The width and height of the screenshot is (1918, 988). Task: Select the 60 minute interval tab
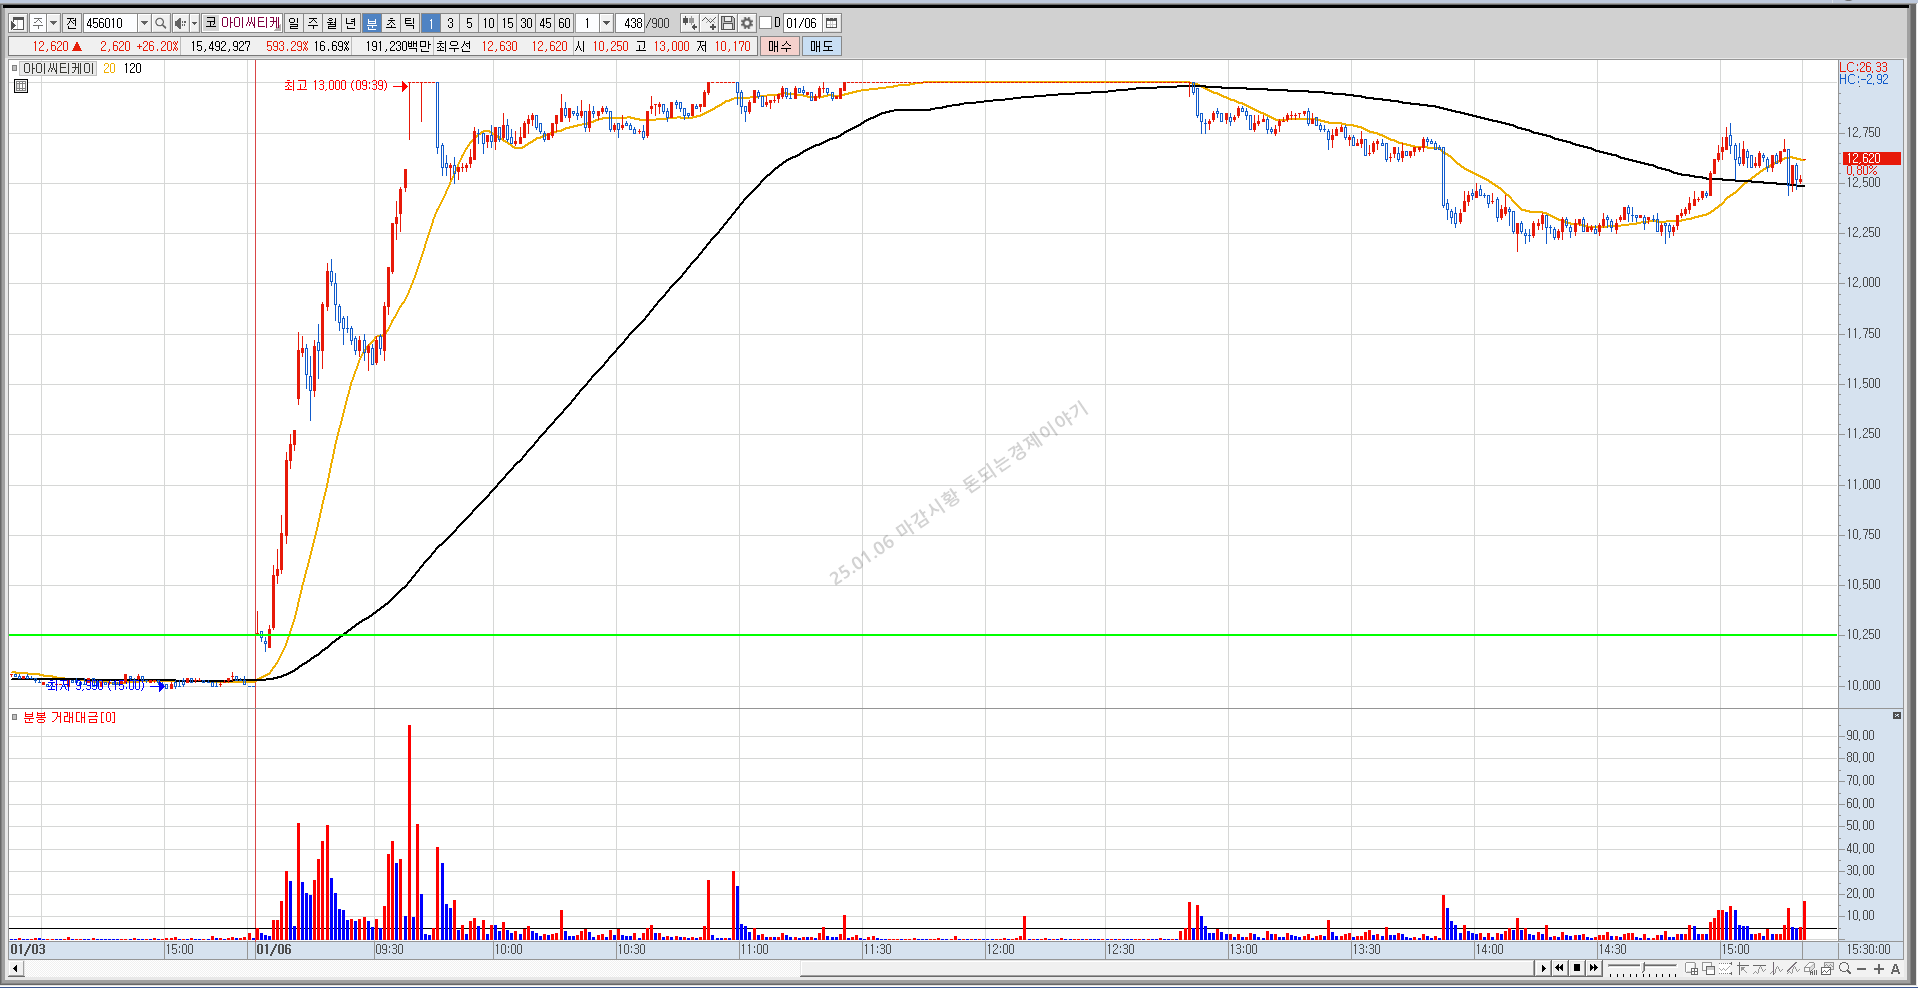(x=564, y=23)
